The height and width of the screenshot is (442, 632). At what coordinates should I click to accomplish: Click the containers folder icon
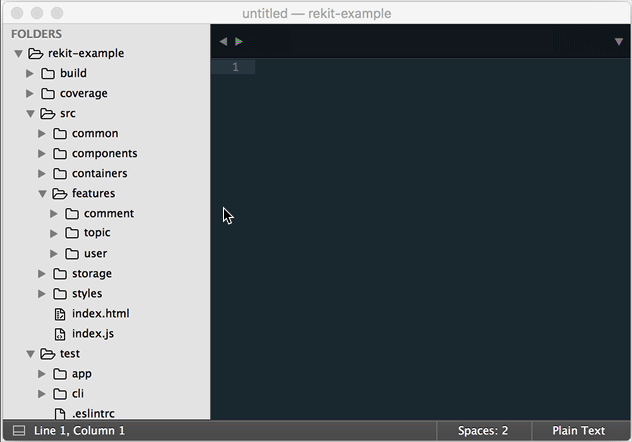click(60, 174)
